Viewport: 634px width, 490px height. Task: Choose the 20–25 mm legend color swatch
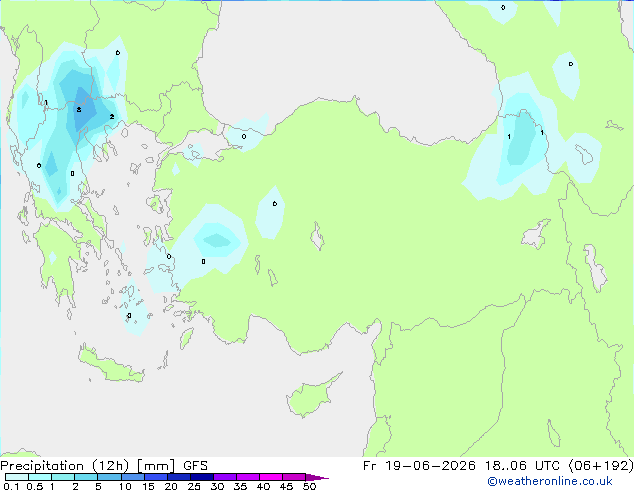click(179, 477)
